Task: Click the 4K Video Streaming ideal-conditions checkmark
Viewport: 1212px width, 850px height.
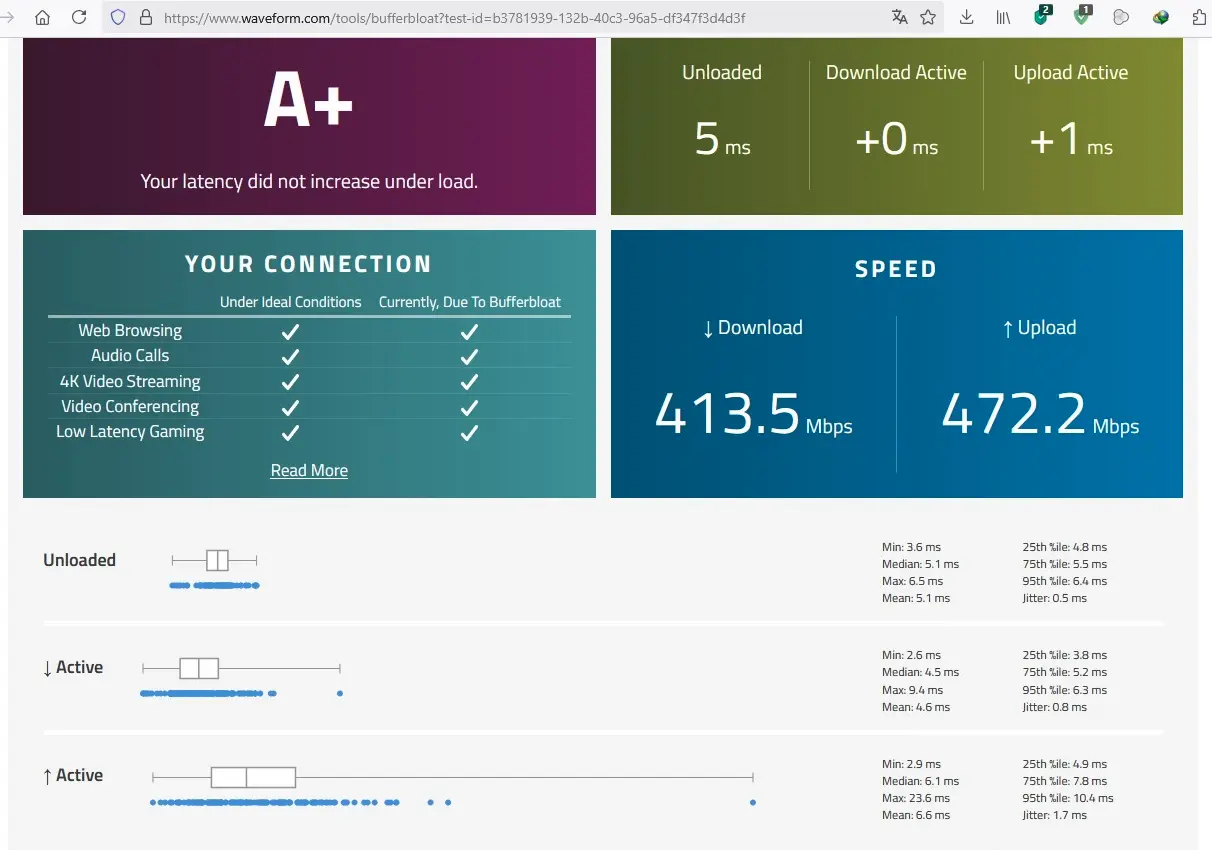Action: tap(290, 381)
